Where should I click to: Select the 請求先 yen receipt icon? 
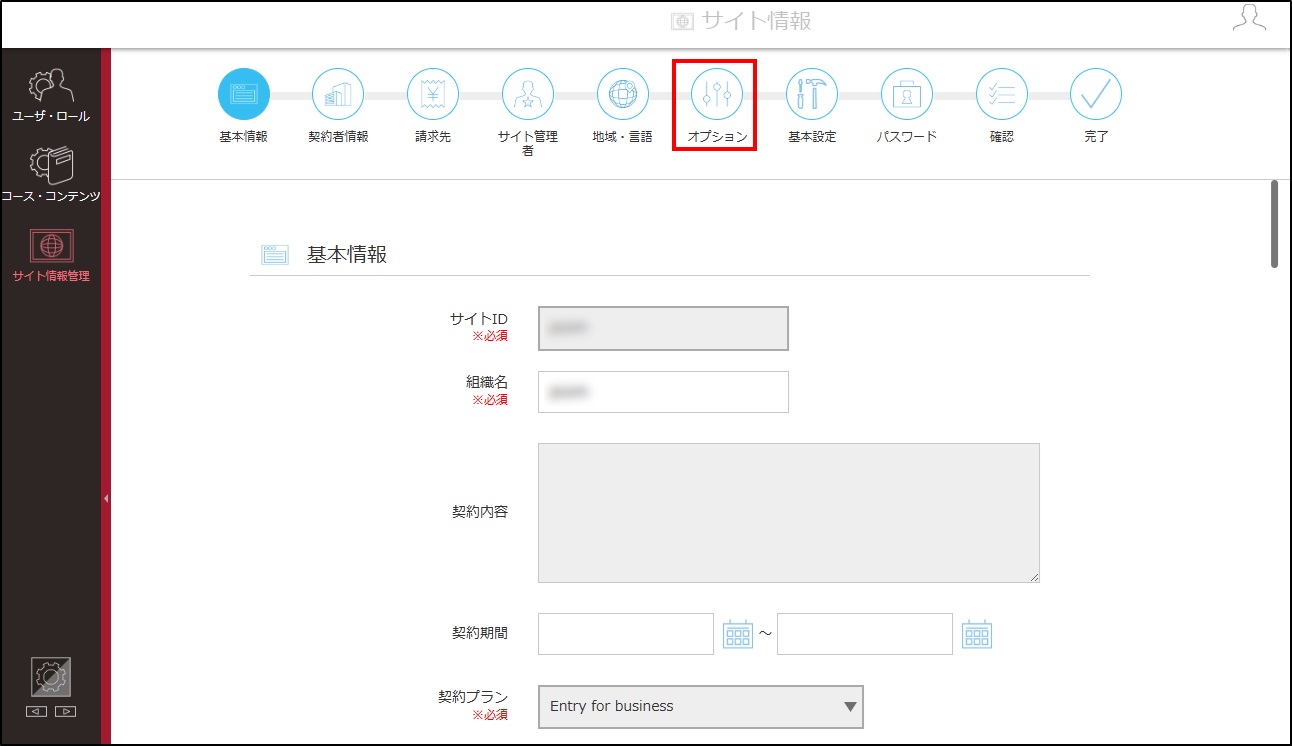pos(433,94)
